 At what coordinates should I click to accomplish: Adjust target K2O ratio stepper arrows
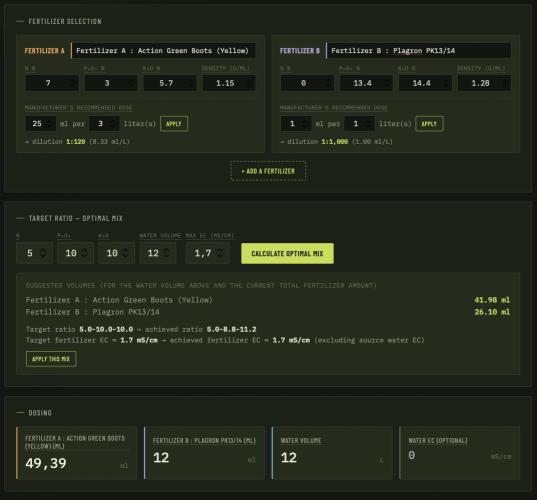point(125,253)
